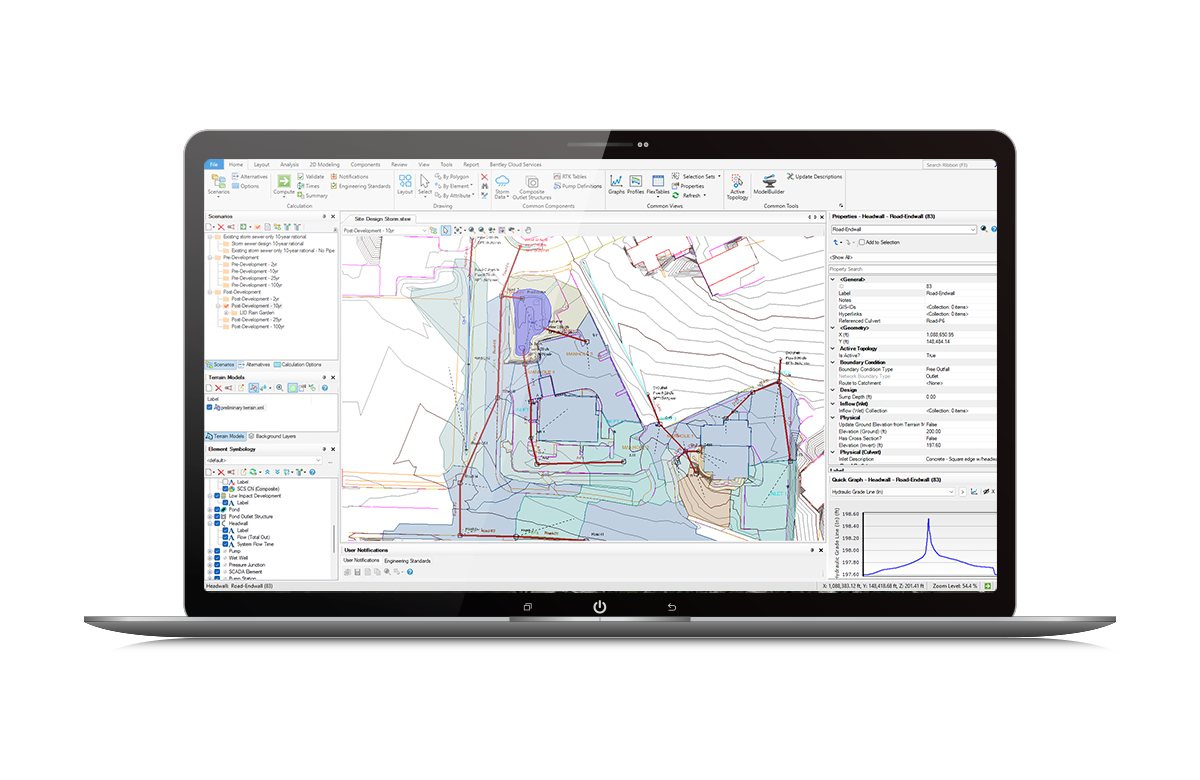
Task: Launch ModelBuilder from Common Tools
Action: pos(770,180)
